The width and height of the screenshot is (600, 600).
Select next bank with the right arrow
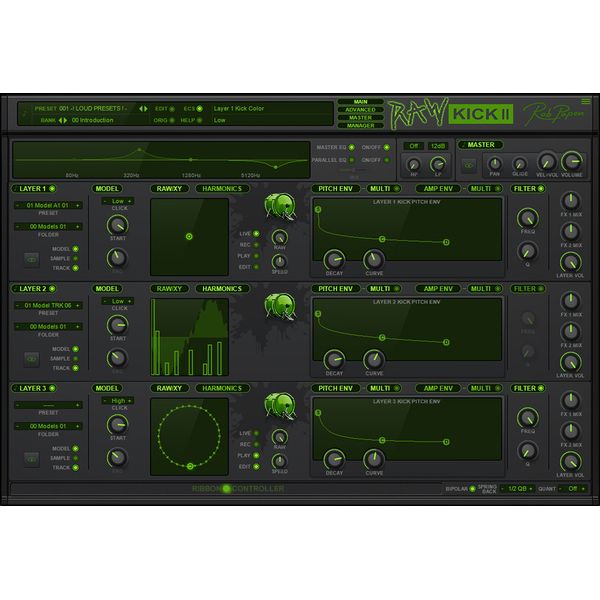[65, 120]
